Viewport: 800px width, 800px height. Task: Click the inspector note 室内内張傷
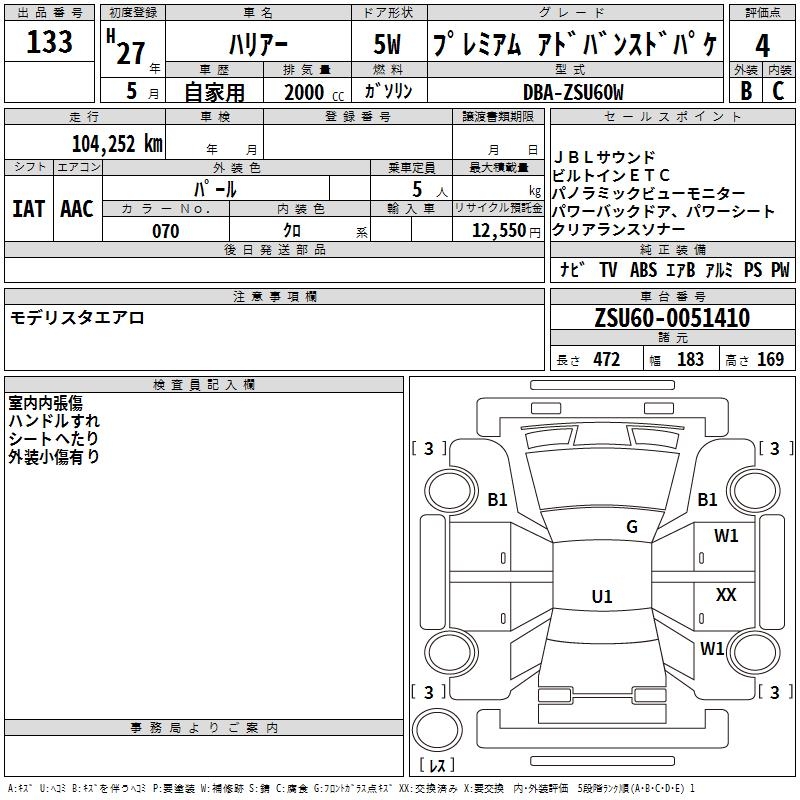45,403
